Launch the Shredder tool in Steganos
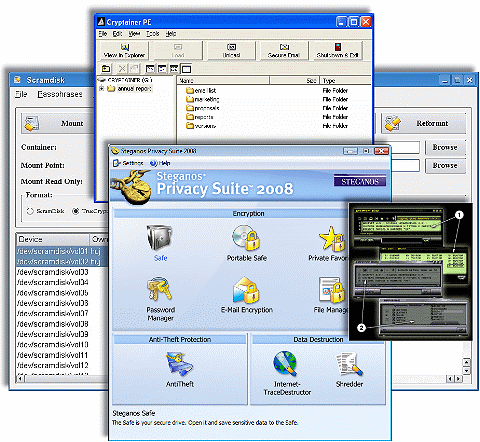This screenshot has height=442, width=480. (349, 369)
